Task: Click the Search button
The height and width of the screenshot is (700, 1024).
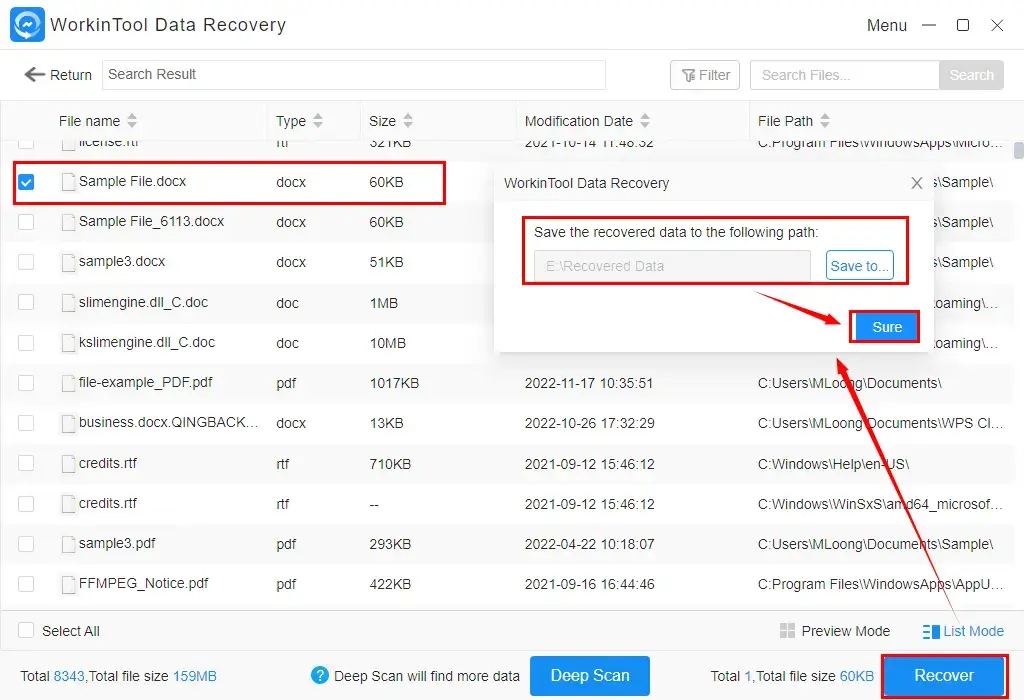Action: coord(971,75)
